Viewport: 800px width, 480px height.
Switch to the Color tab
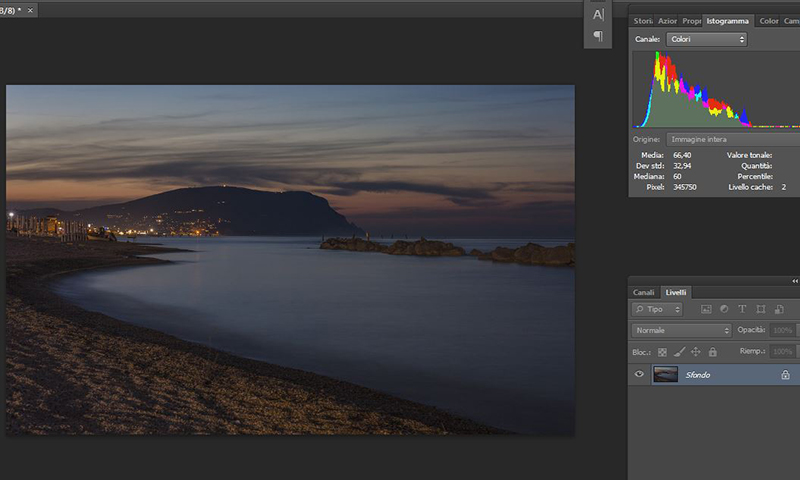tap(768, 20)
